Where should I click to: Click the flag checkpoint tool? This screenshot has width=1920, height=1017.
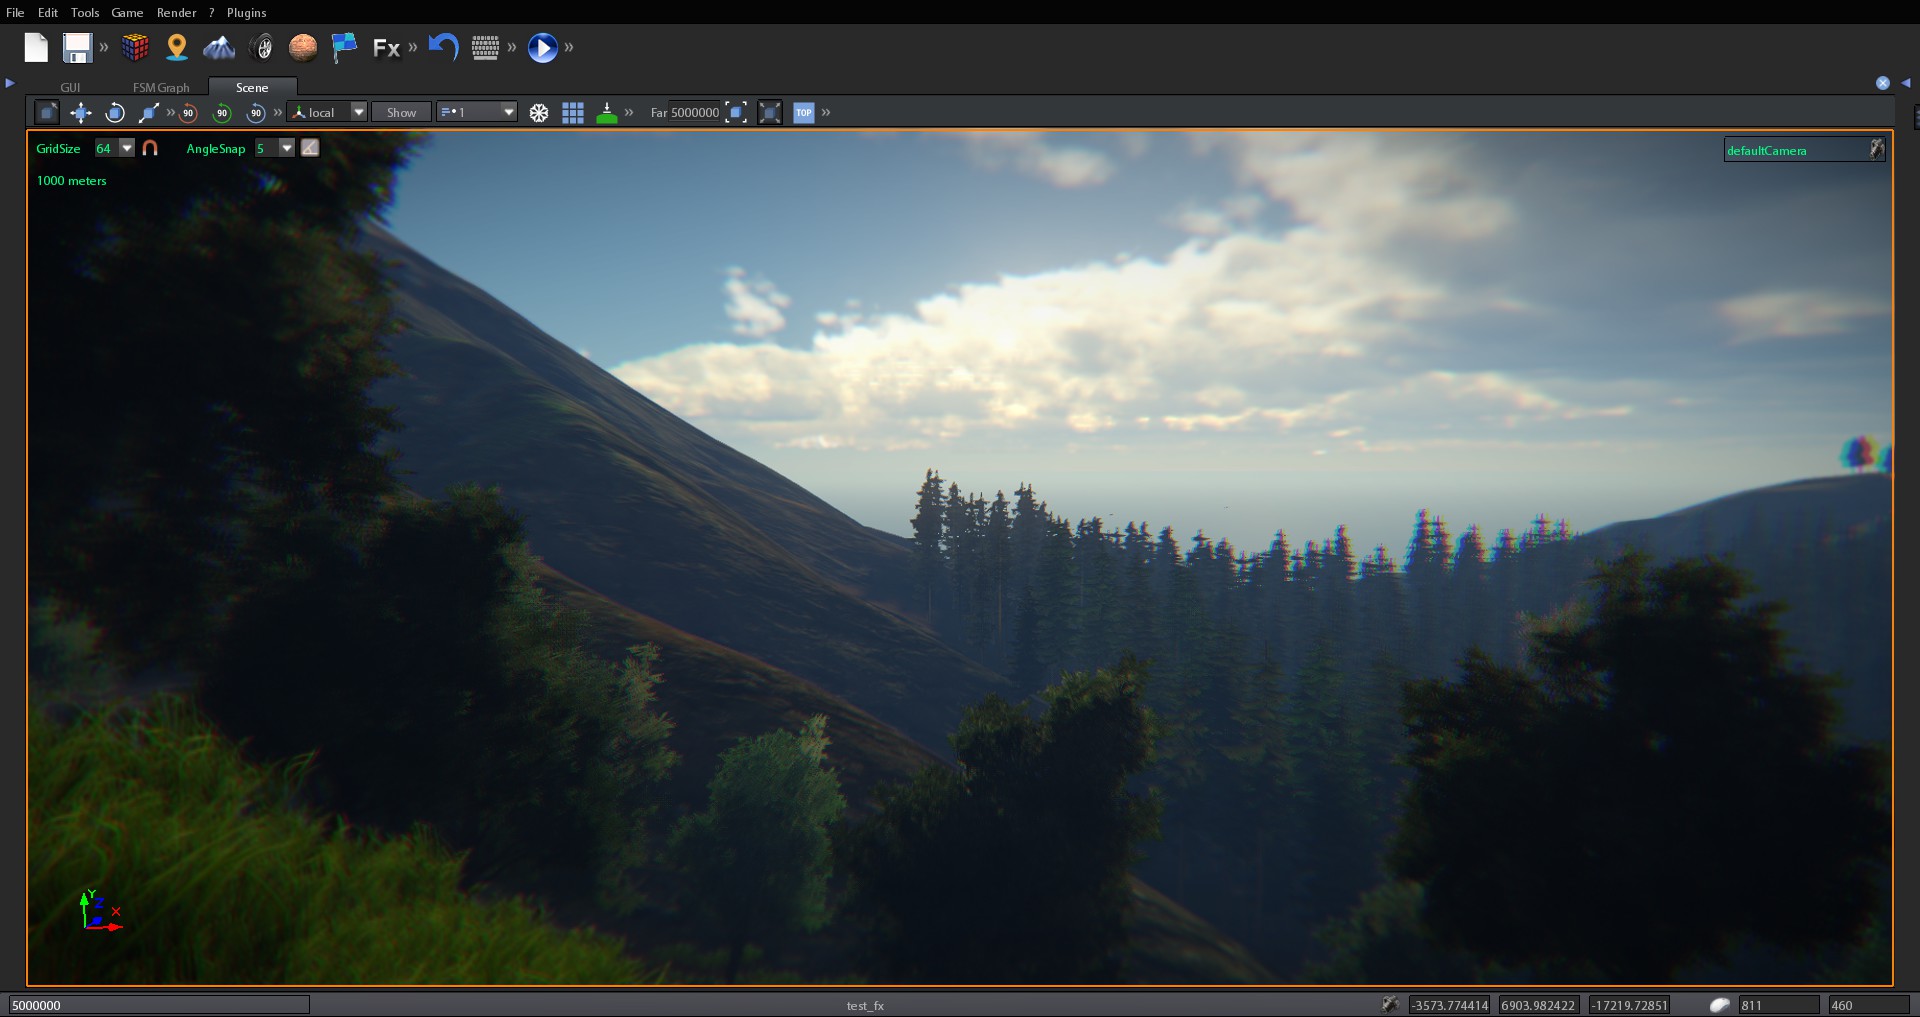344,47
